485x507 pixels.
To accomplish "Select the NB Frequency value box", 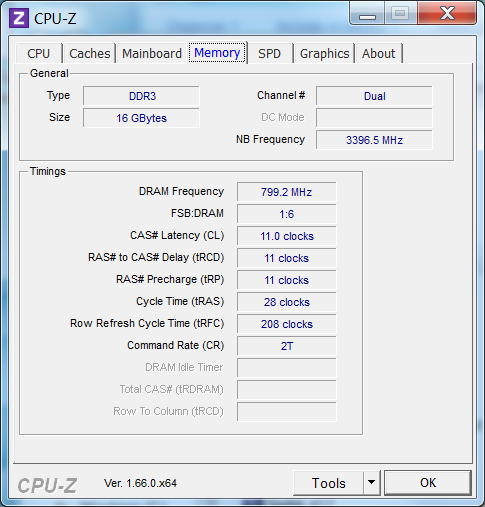I will [374, 140].
